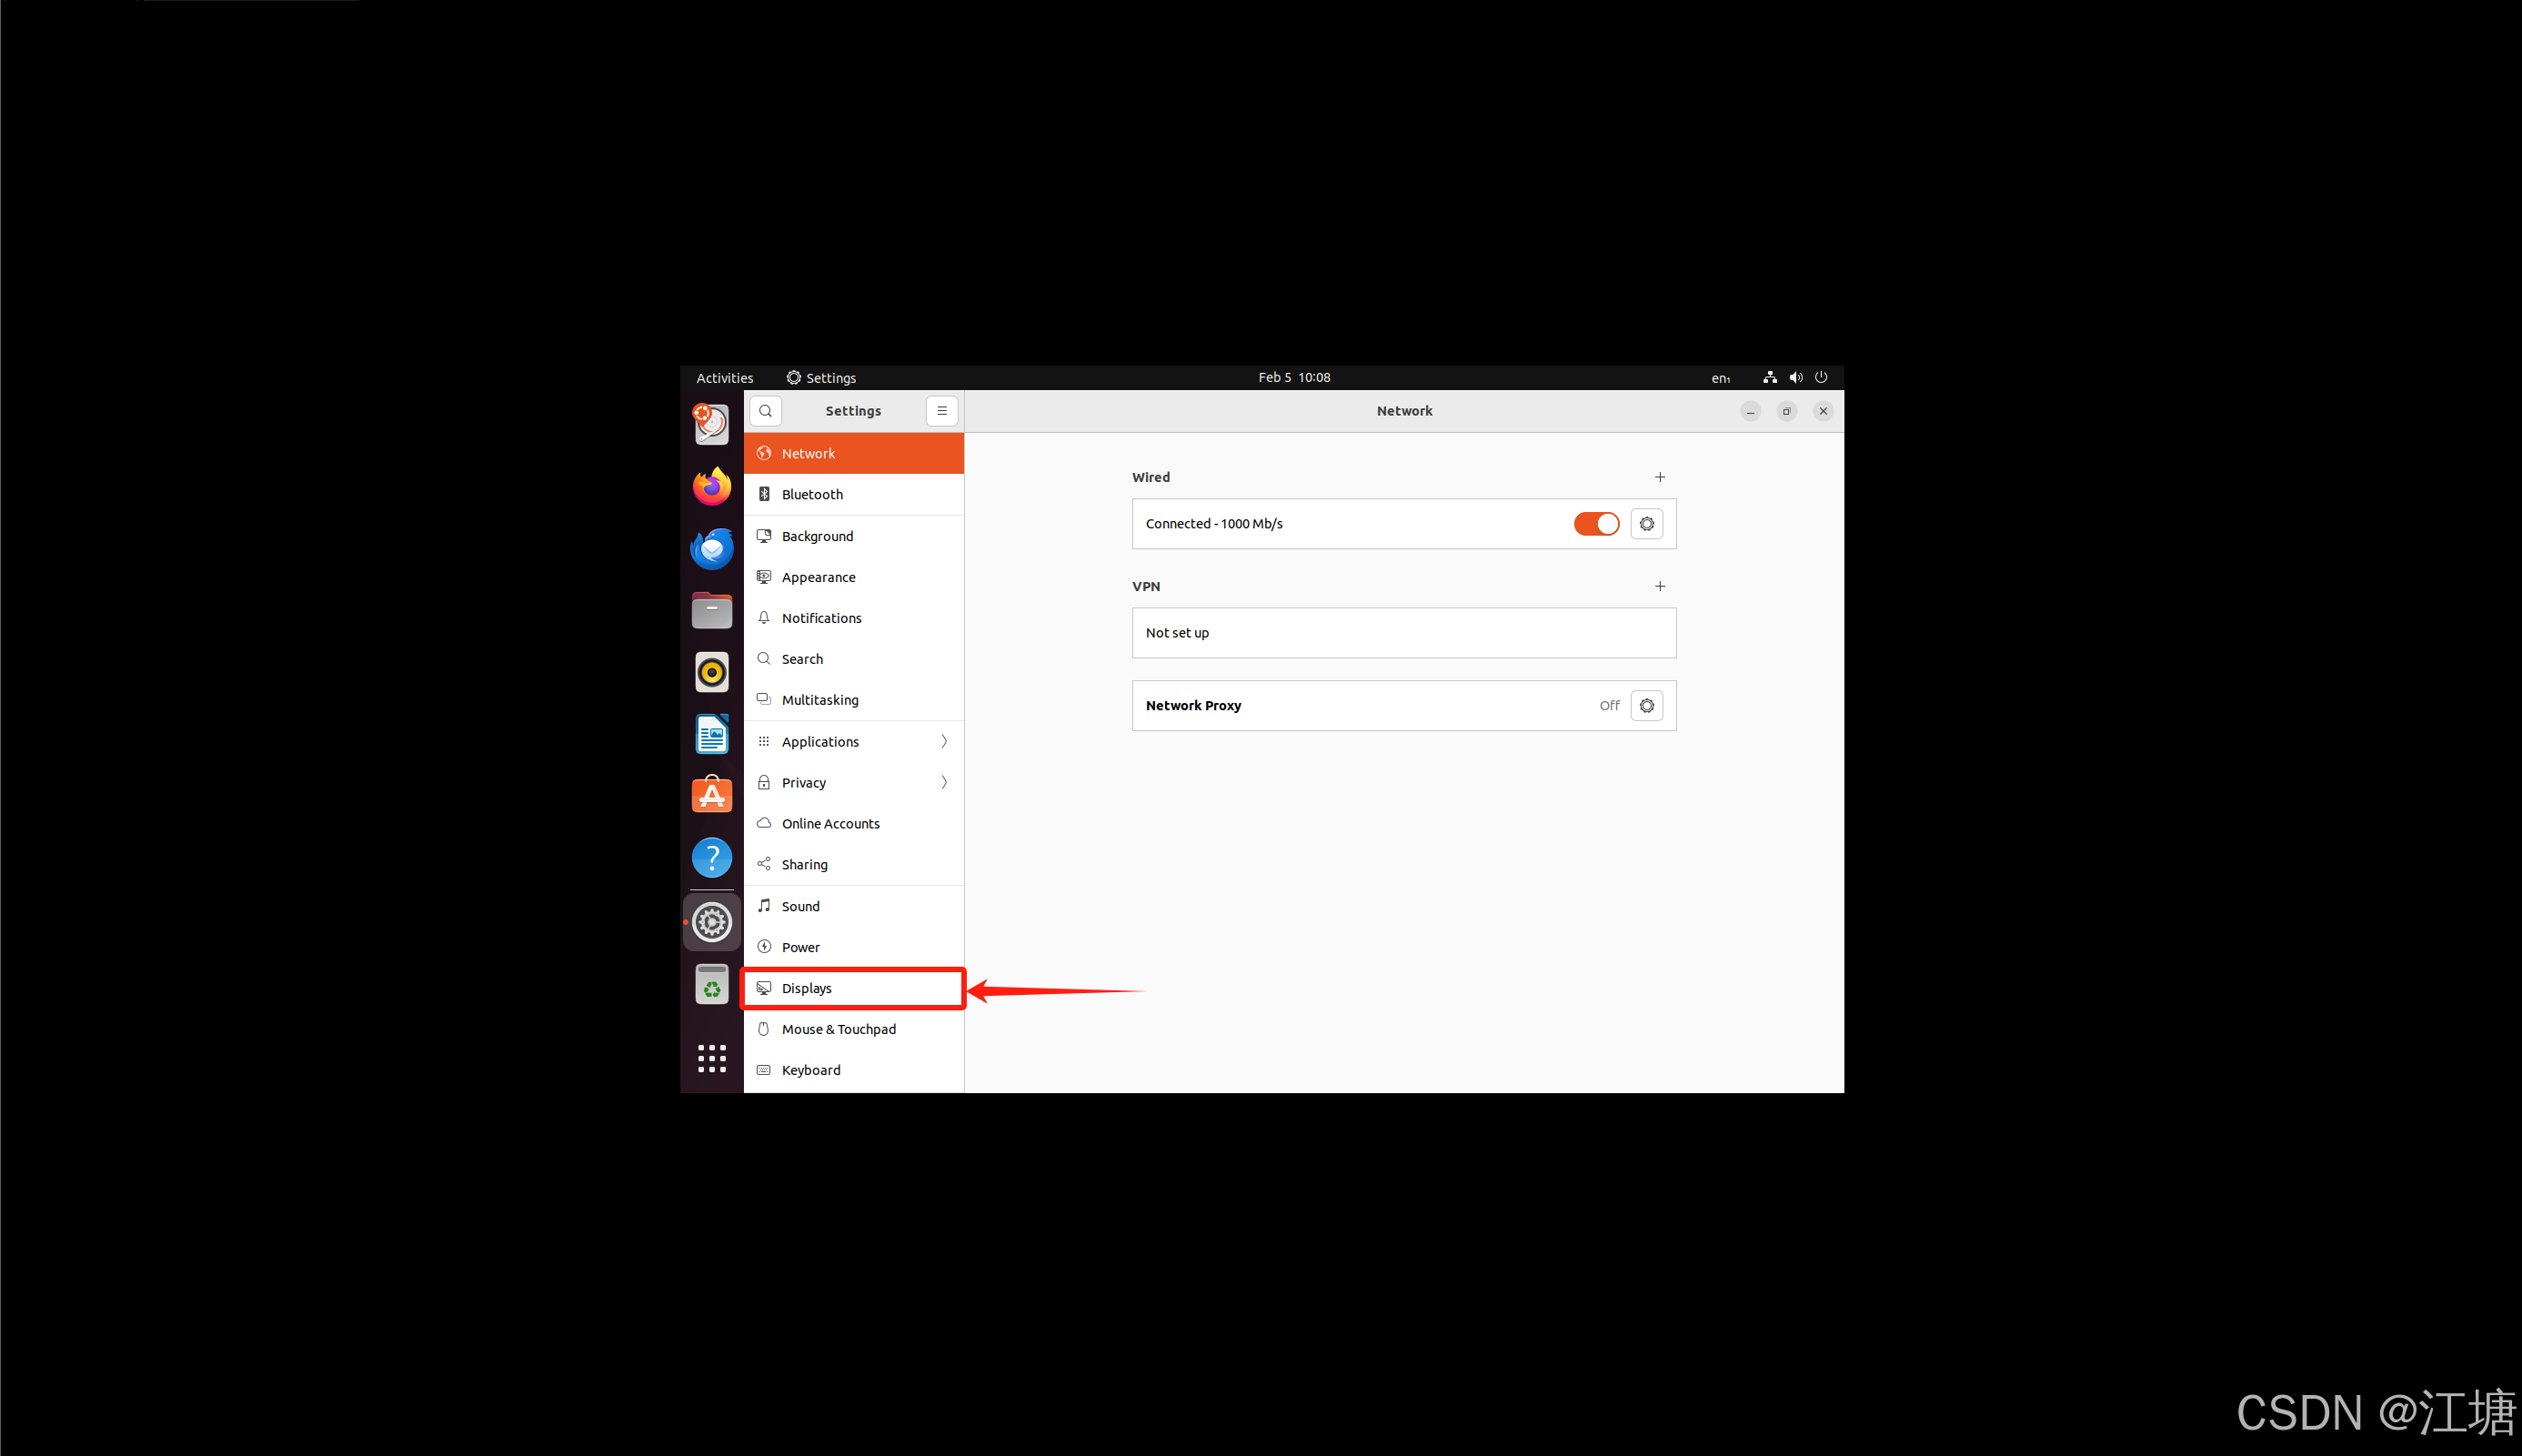Open Ubuntu Software from the dock
Viewport: 2522px width, 1456px height.
(x=711, y=796)
